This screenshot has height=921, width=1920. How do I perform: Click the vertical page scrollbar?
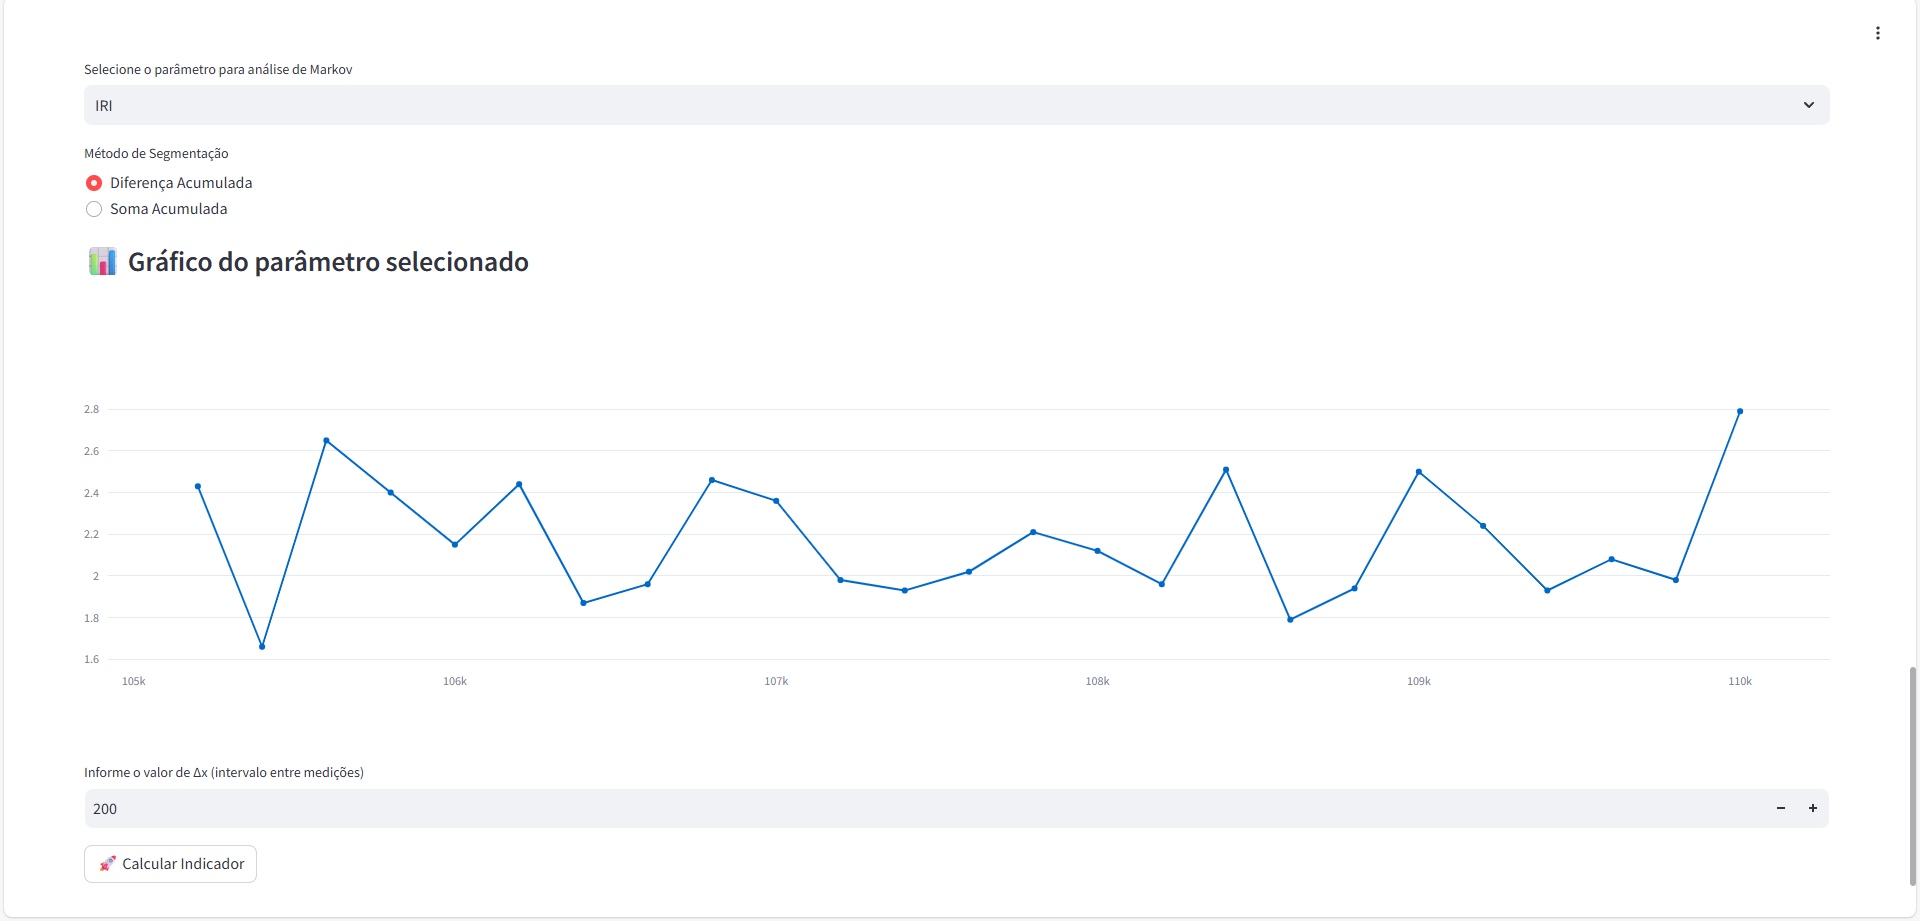[1913, 775]
